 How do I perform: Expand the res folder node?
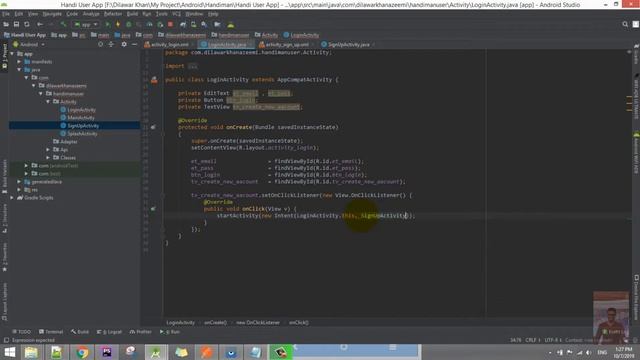(x=19, y=189)
